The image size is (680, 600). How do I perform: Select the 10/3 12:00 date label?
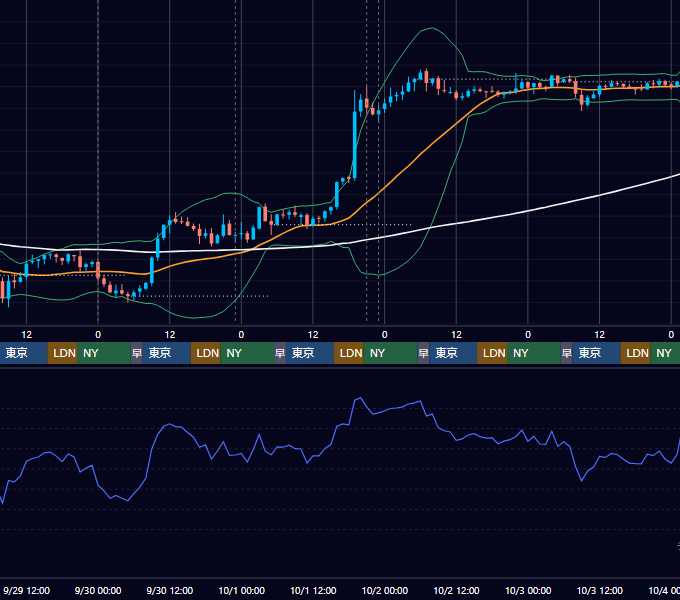pos(600,590)
